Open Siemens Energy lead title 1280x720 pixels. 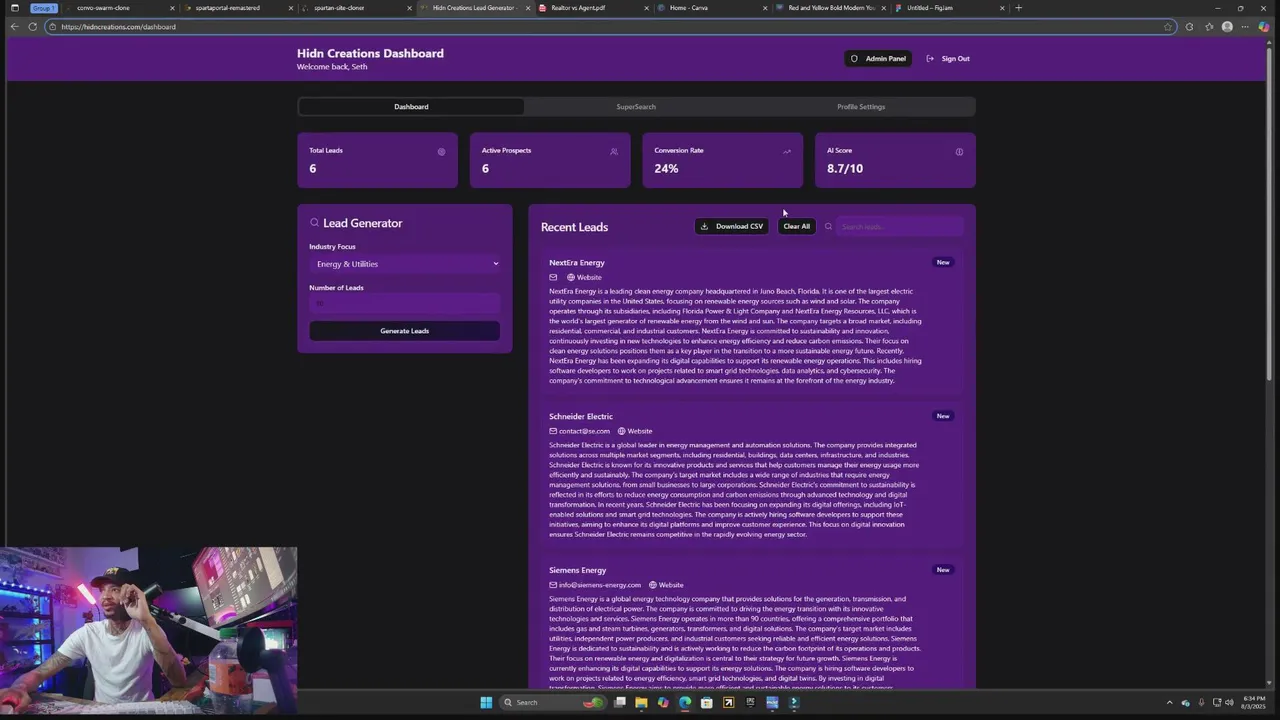click(578, 570)
